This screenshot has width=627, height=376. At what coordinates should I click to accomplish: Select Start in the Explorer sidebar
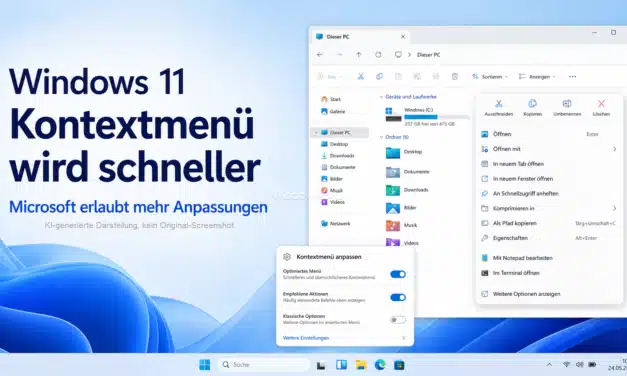331,99
